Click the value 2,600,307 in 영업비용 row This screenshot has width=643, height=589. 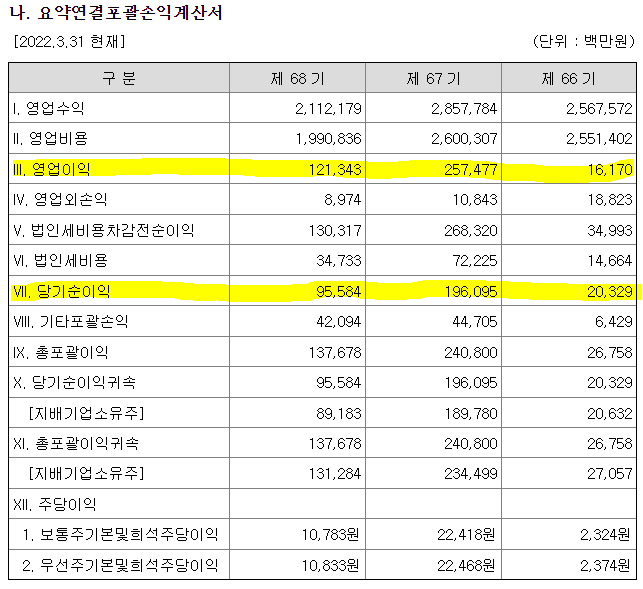pos(464,139)
